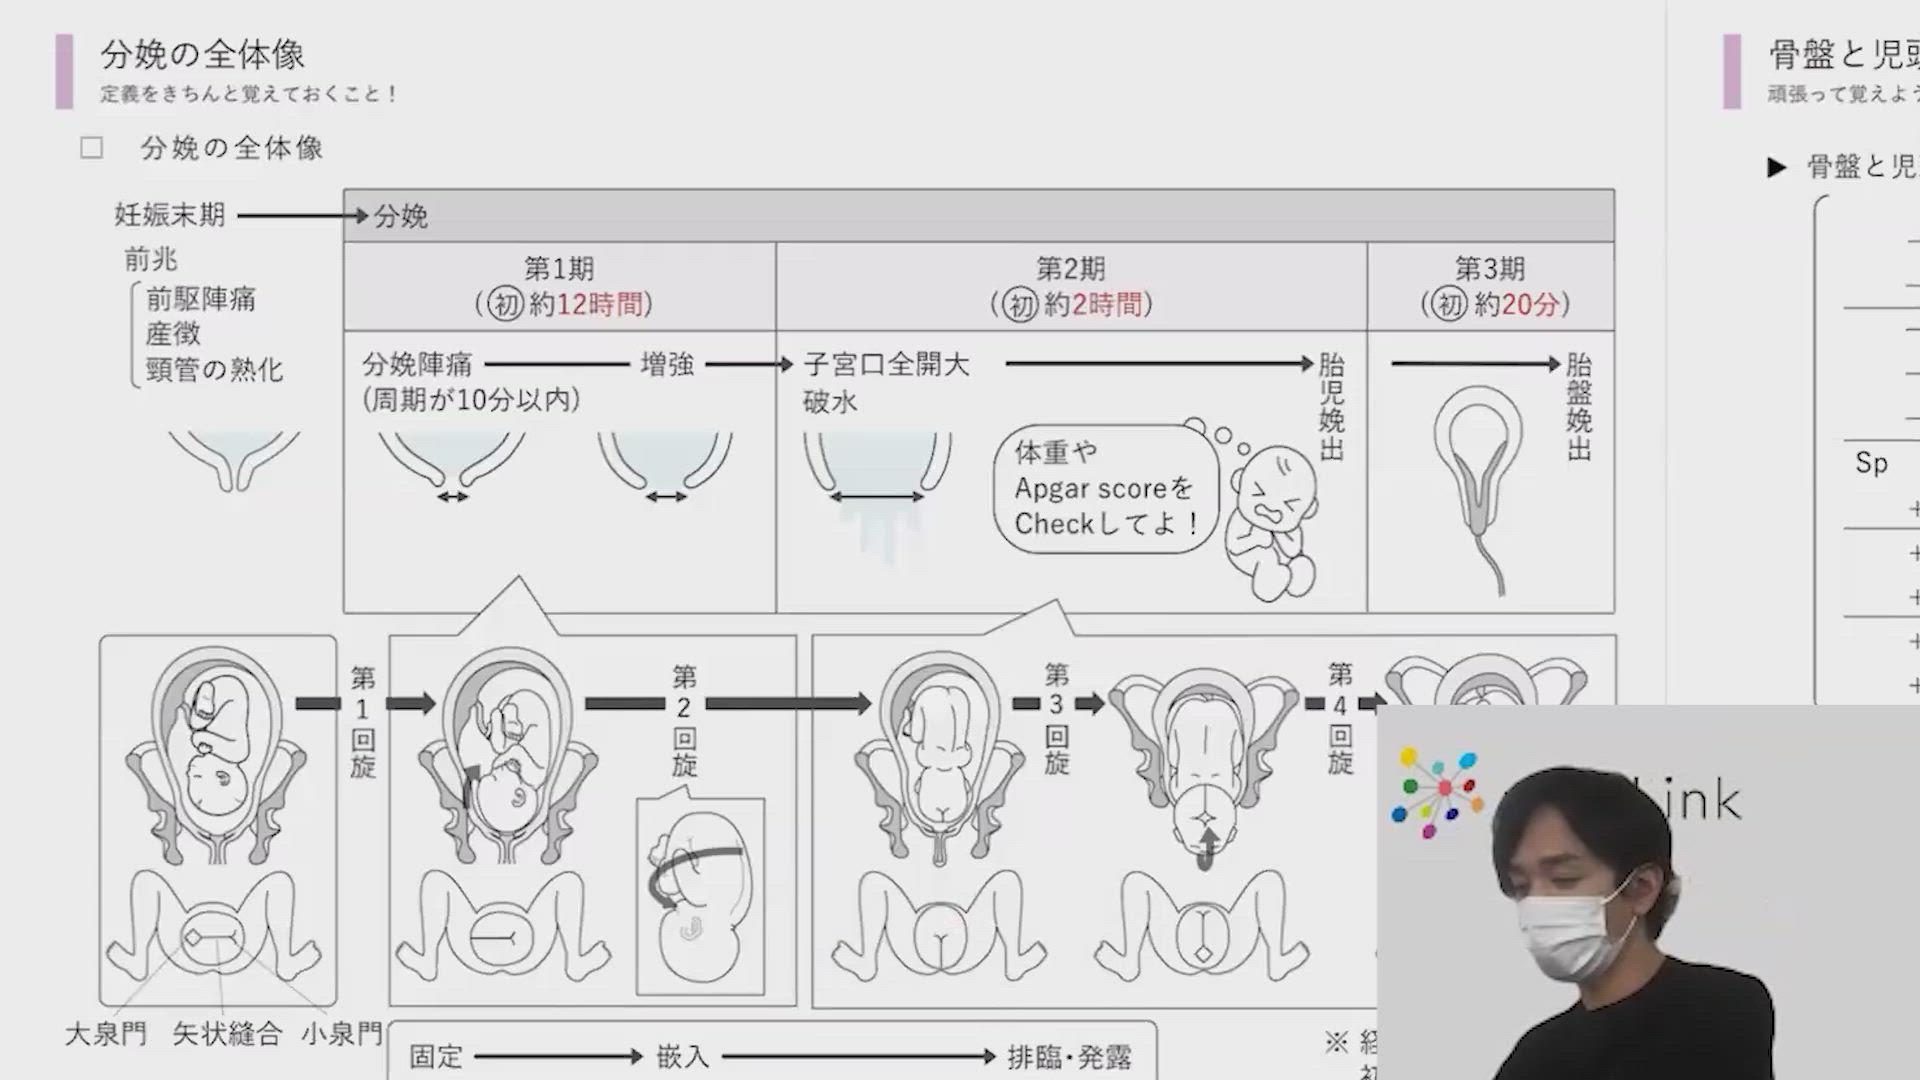The height and width of the screenshot is (1080, 1920).
Task: Click the presenter webcam overlay
Action: [1648, 892]
